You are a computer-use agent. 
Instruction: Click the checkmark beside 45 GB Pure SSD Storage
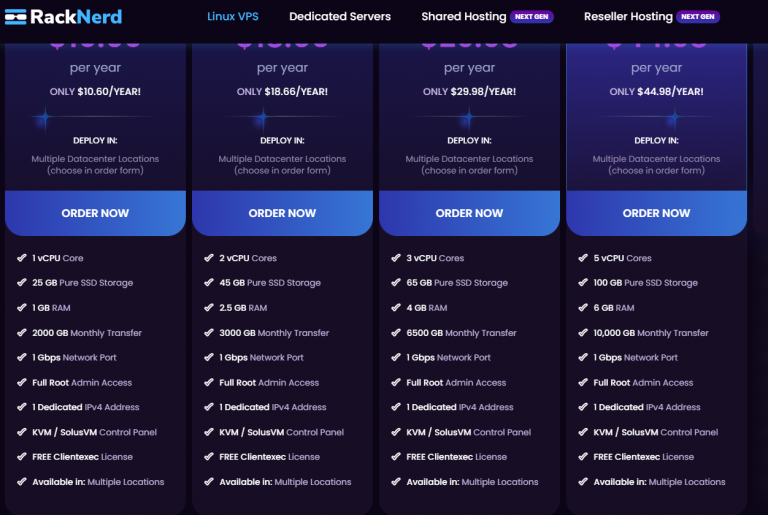point(209,283)
